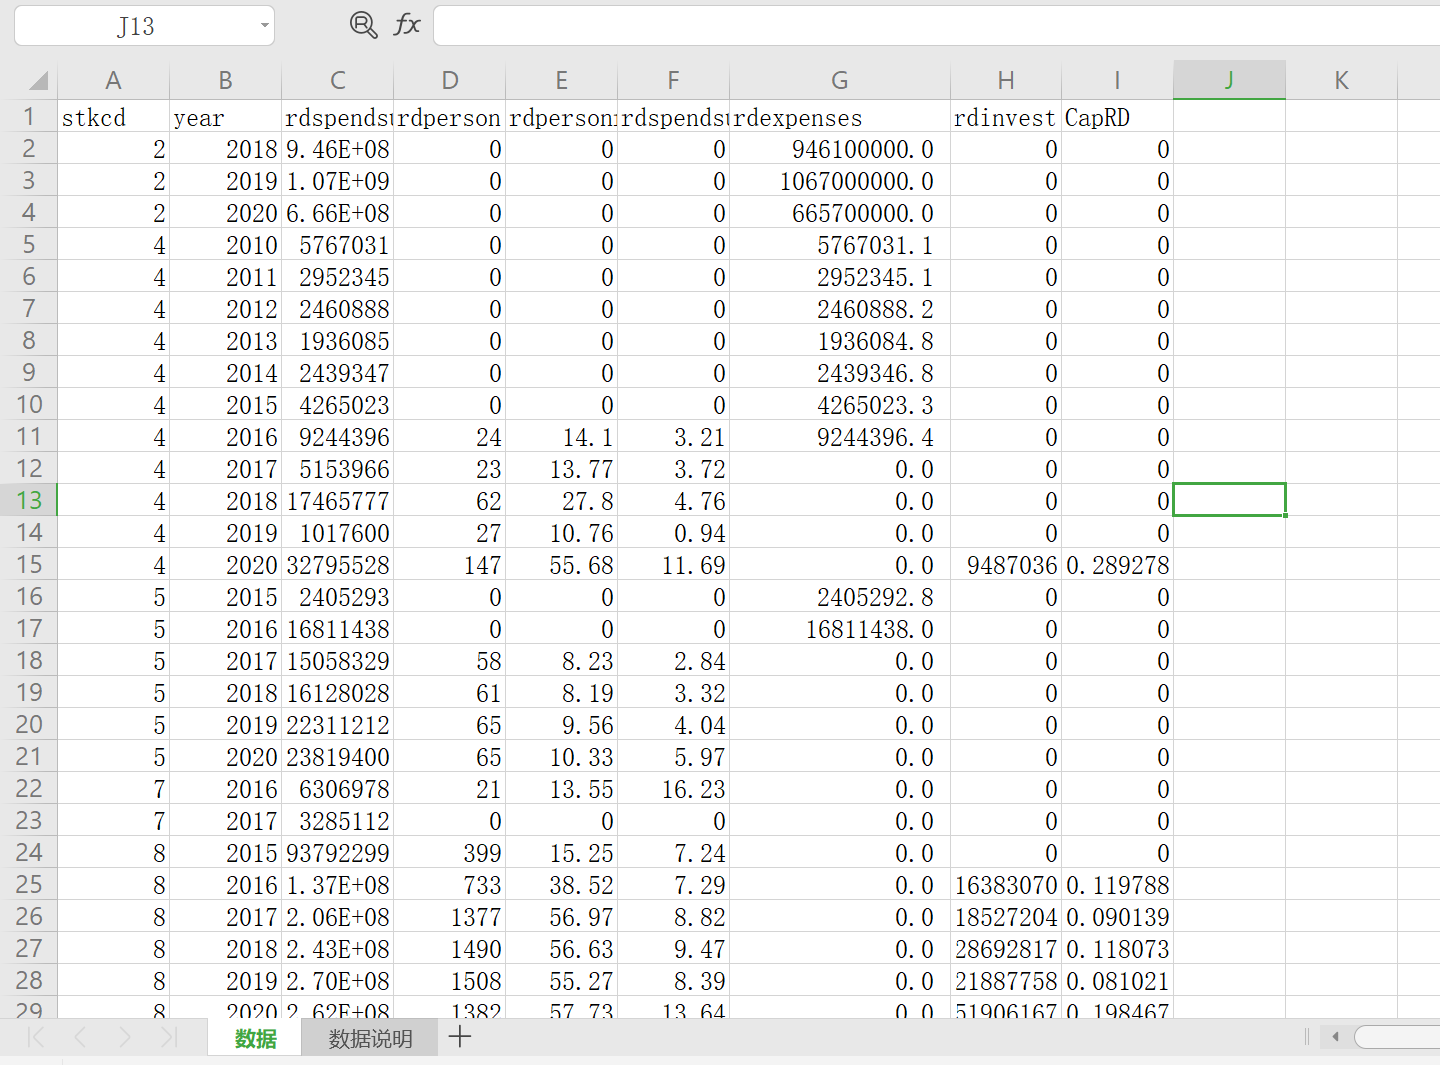This screenshot has width=1440, height=1065.
Task: Add a new sheet with the plus icon
Action: [460, 1037]
